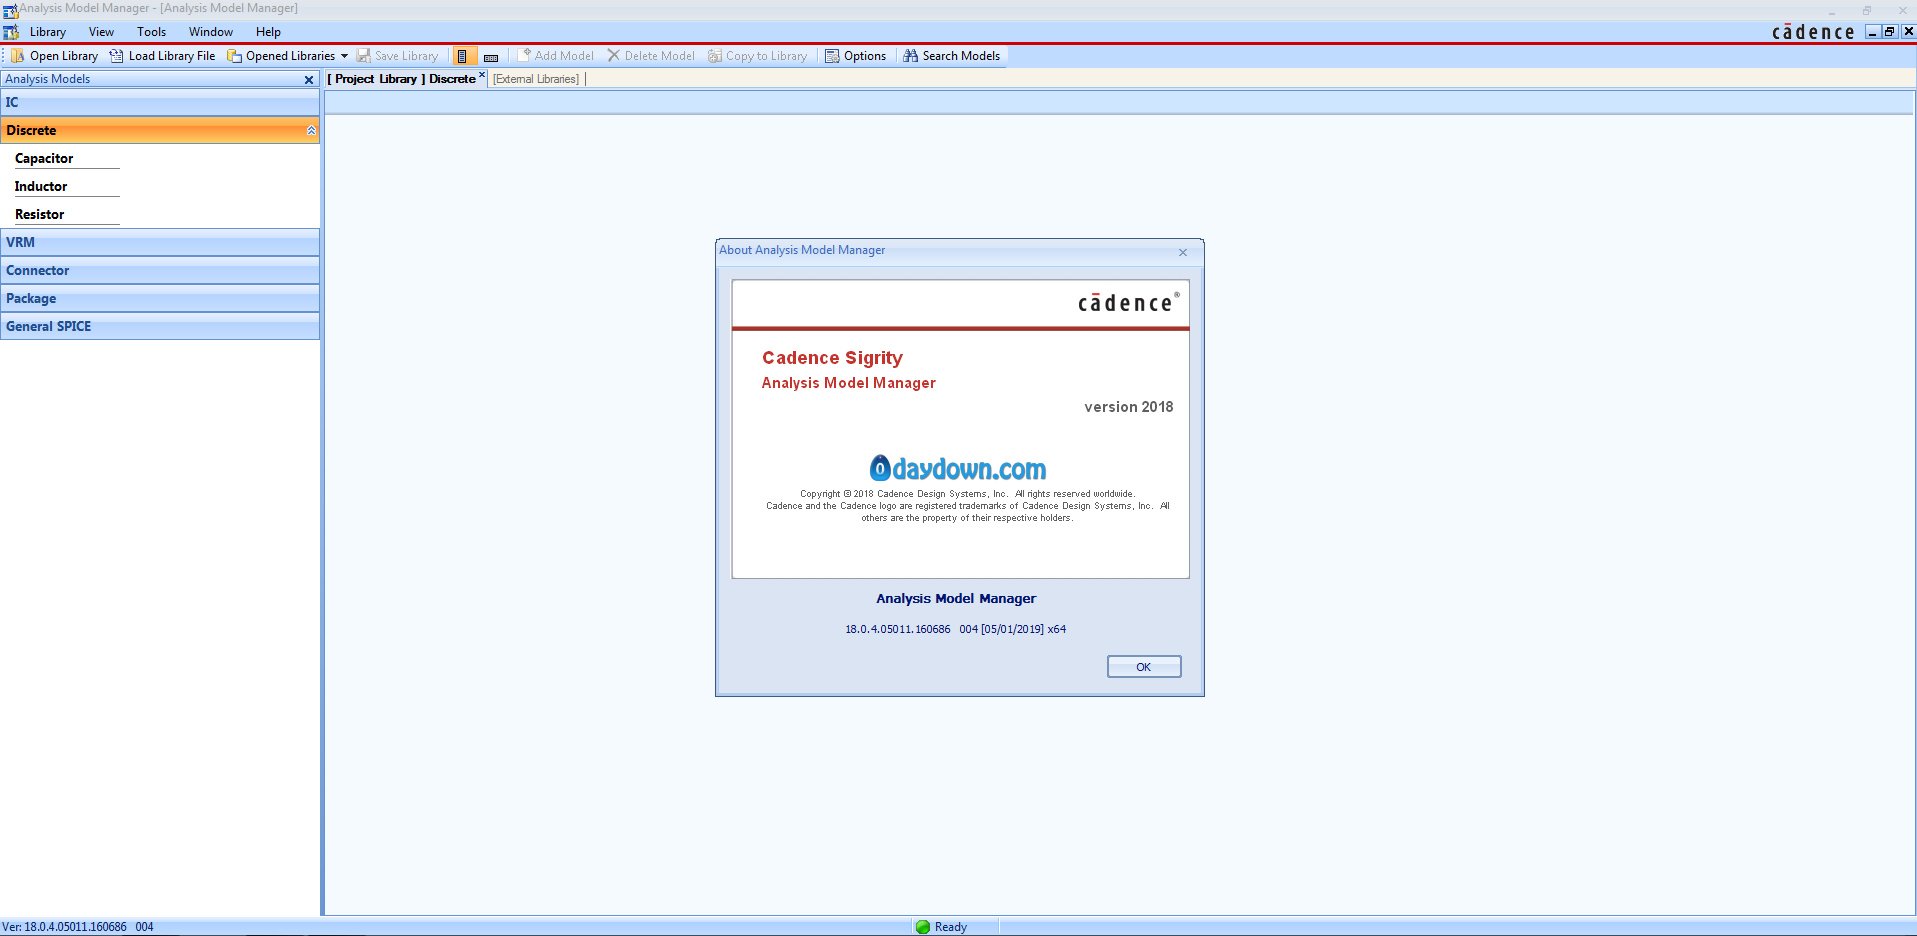Expand the General SPICE category

coord(160,326)
